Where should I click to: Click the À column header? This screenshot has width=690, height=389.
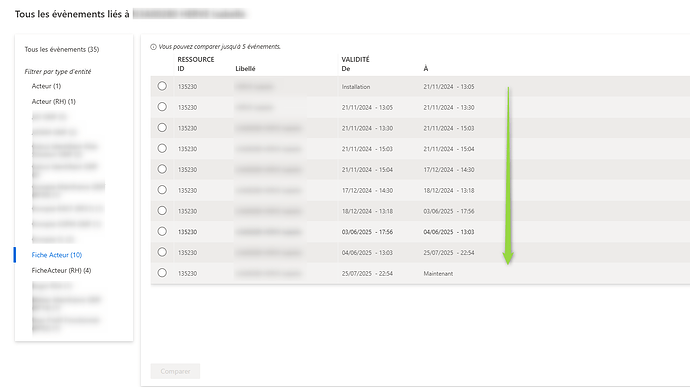pyautogui.click(x=426, y=69)
